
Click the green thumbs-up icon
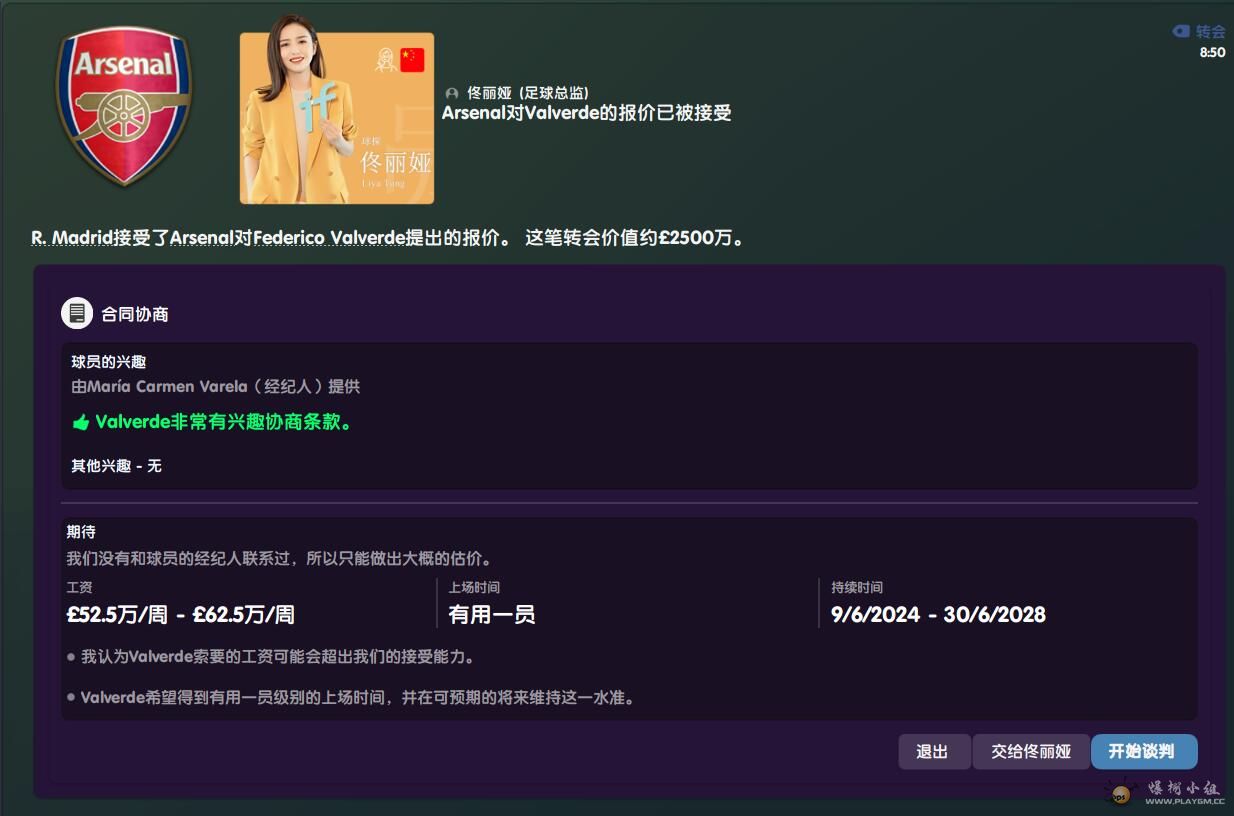tap(81, 423)
